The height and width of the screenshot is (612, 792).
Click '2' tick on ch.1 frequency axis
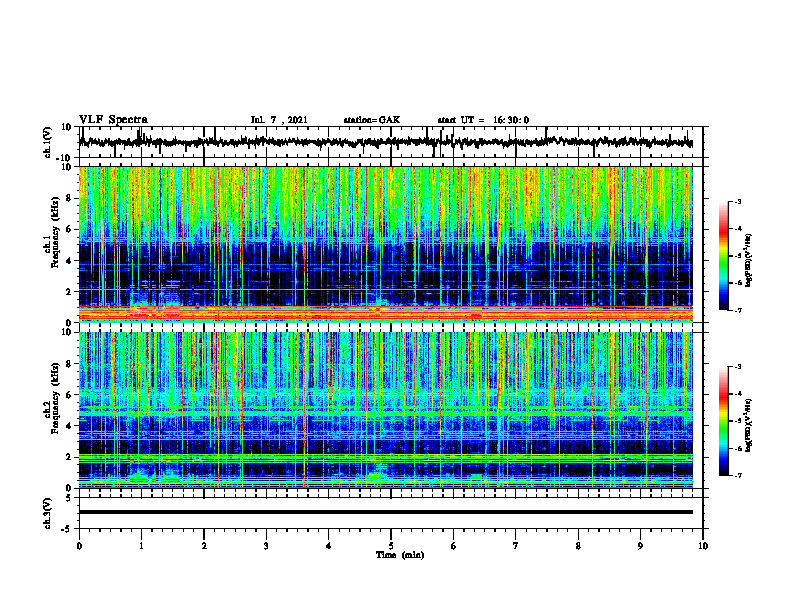tap(70, 291)
